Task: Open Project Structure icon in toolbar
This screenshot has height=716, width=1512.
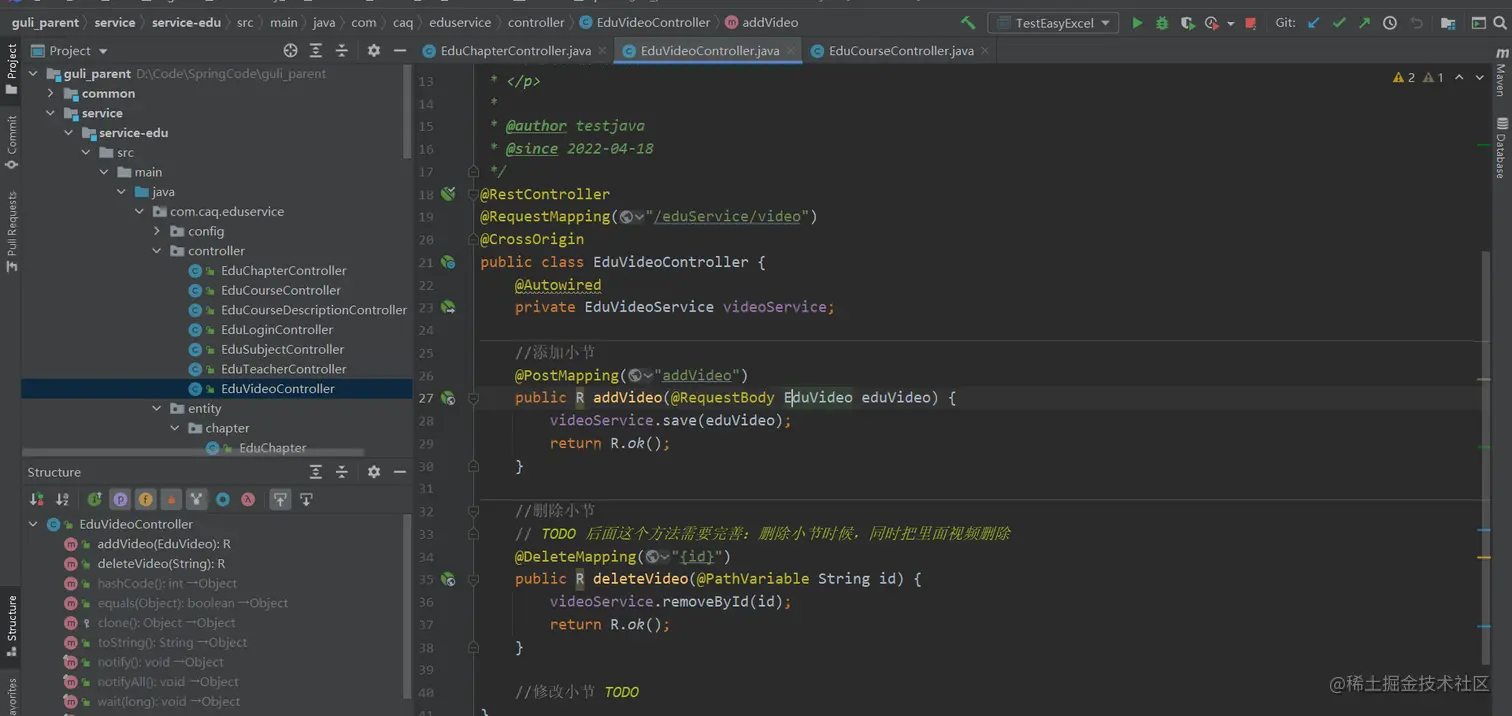Action: 1448,23
